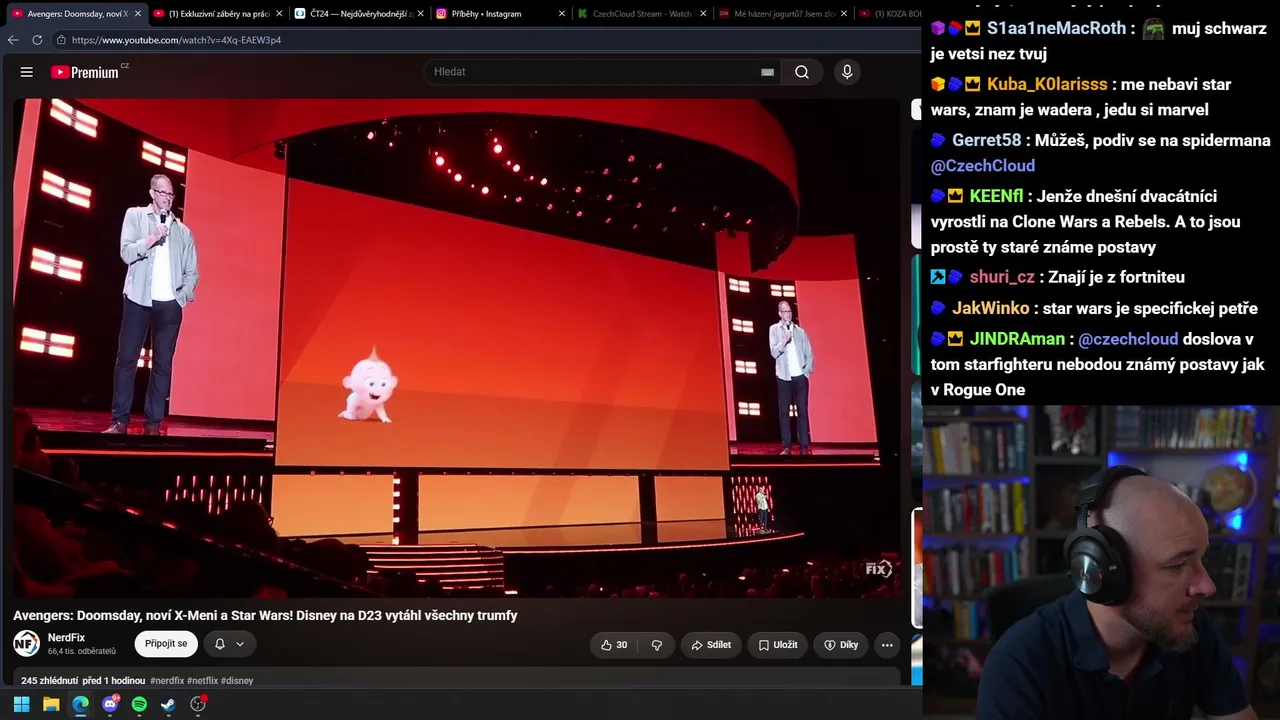Click chat username shuri_cz
The height and width of the screenshot is (720, 1280).
coord(1002,277)
